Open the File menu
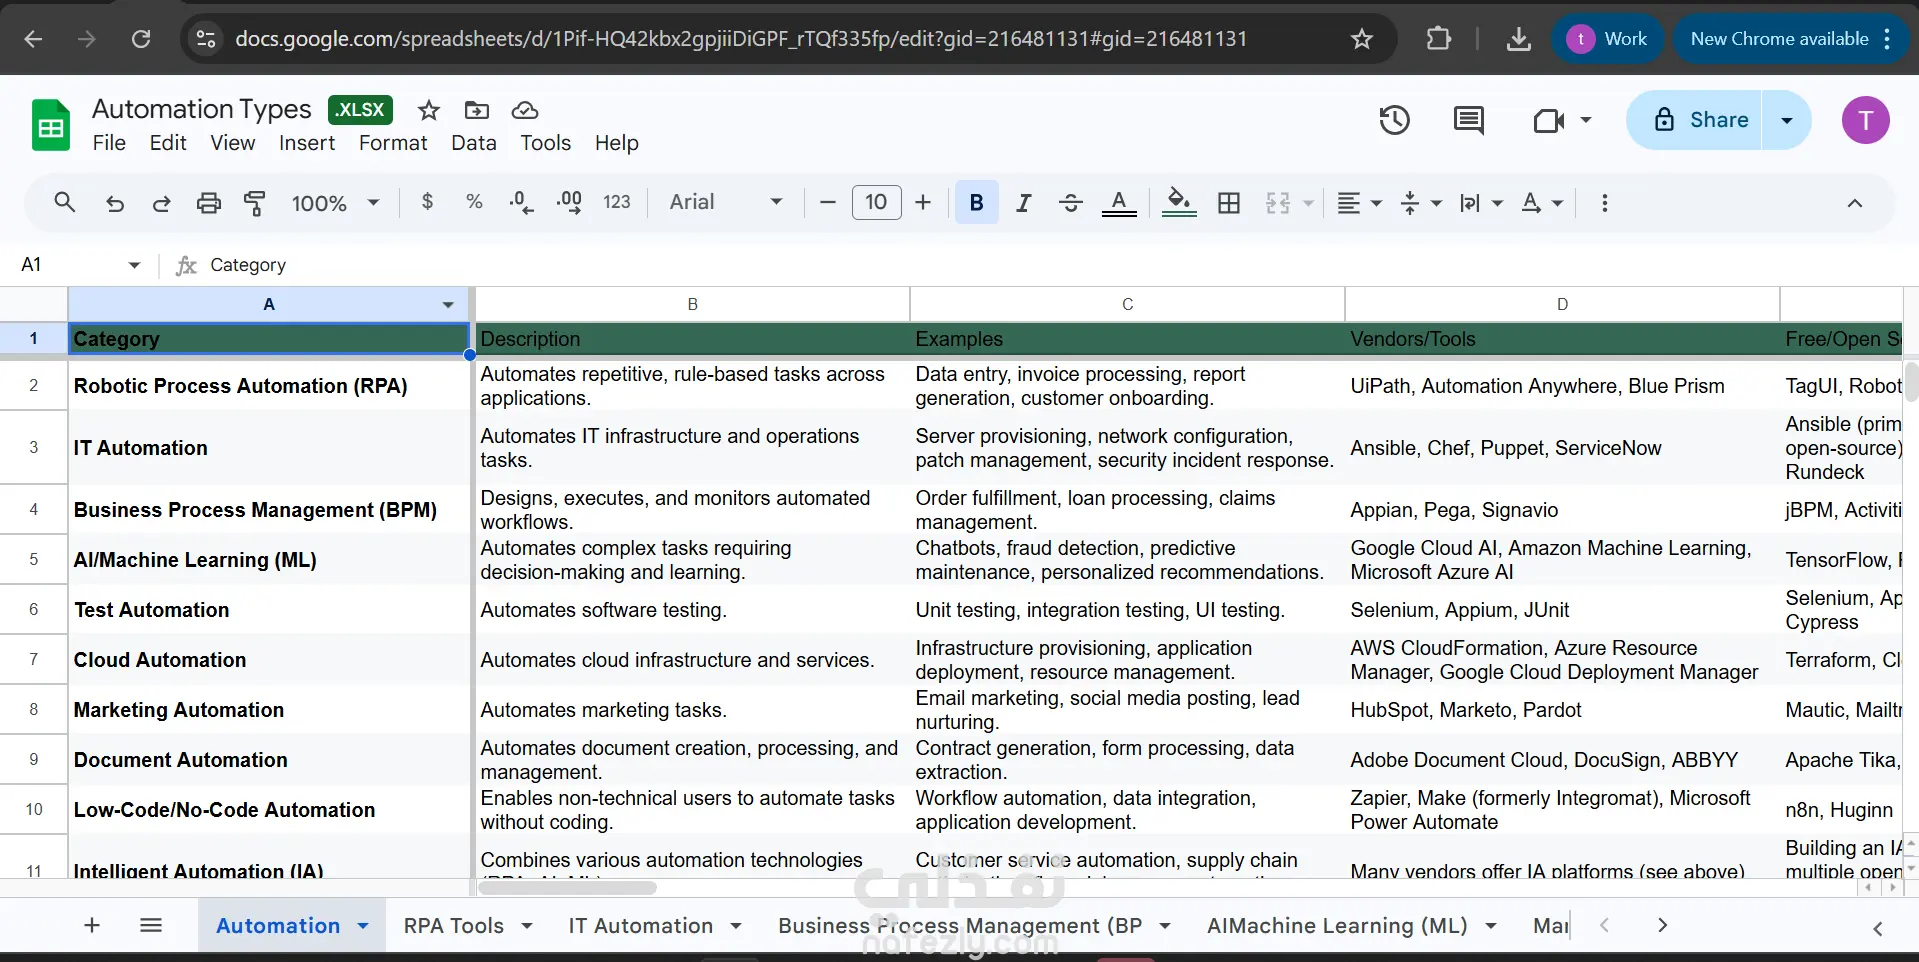 click(x=109, y=143)
